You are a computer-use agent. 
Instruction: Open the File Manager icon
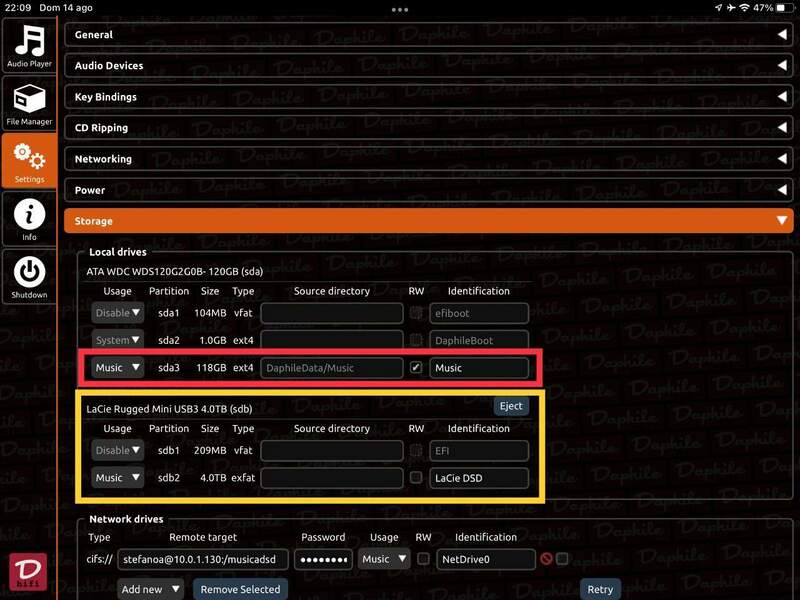(x=29, y=102)
